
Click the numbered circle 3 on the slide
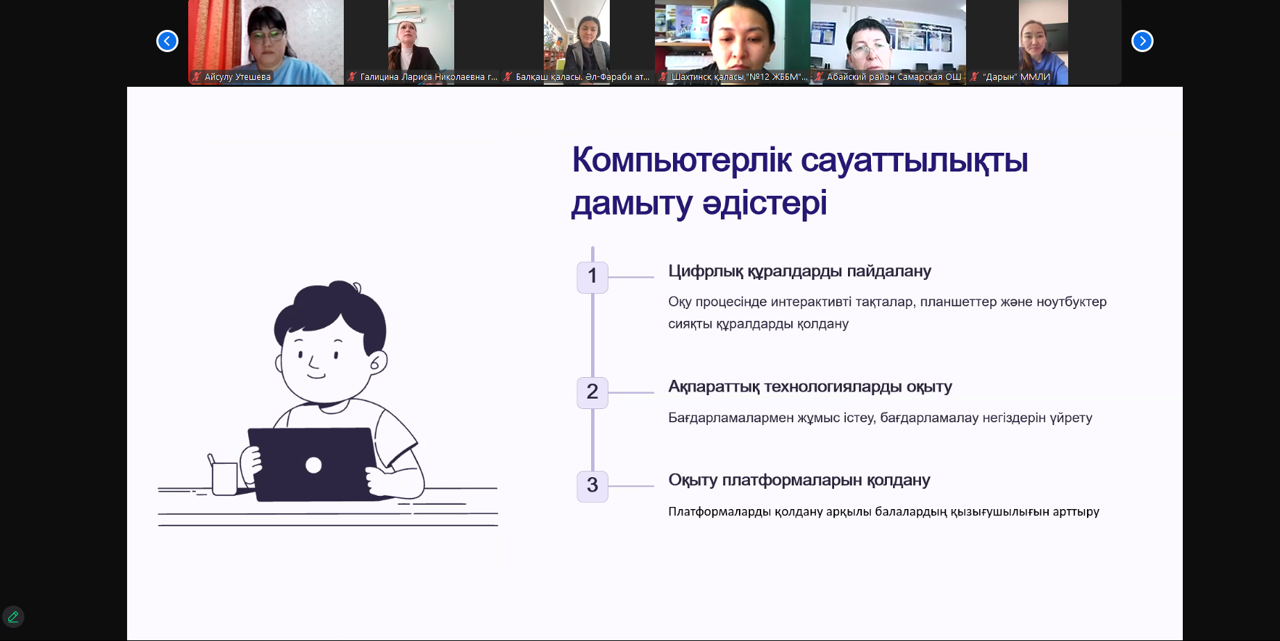click(x=591, y=486)
